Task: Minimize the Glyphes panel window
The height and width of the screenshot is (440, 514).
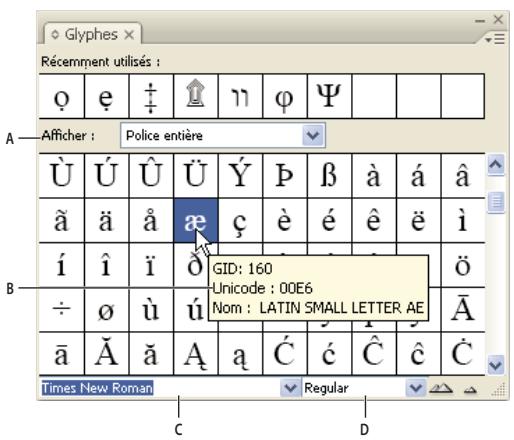Action: click(x=480, y=21)
